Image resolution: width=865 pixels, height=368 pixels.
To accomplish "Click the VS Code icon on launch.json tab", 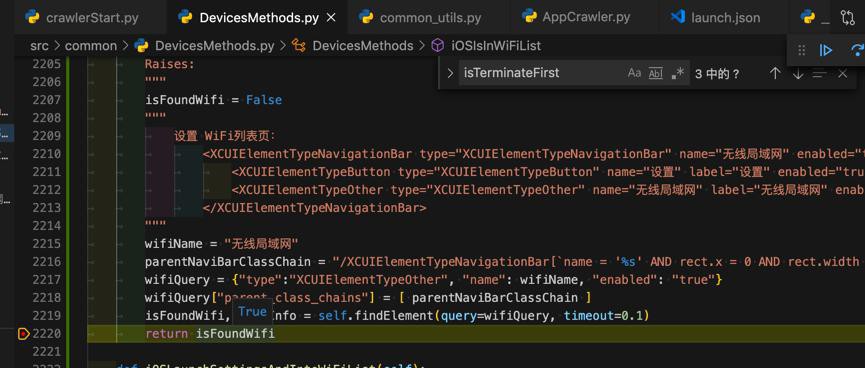I will pyautogui.click(x=677, y=17).
